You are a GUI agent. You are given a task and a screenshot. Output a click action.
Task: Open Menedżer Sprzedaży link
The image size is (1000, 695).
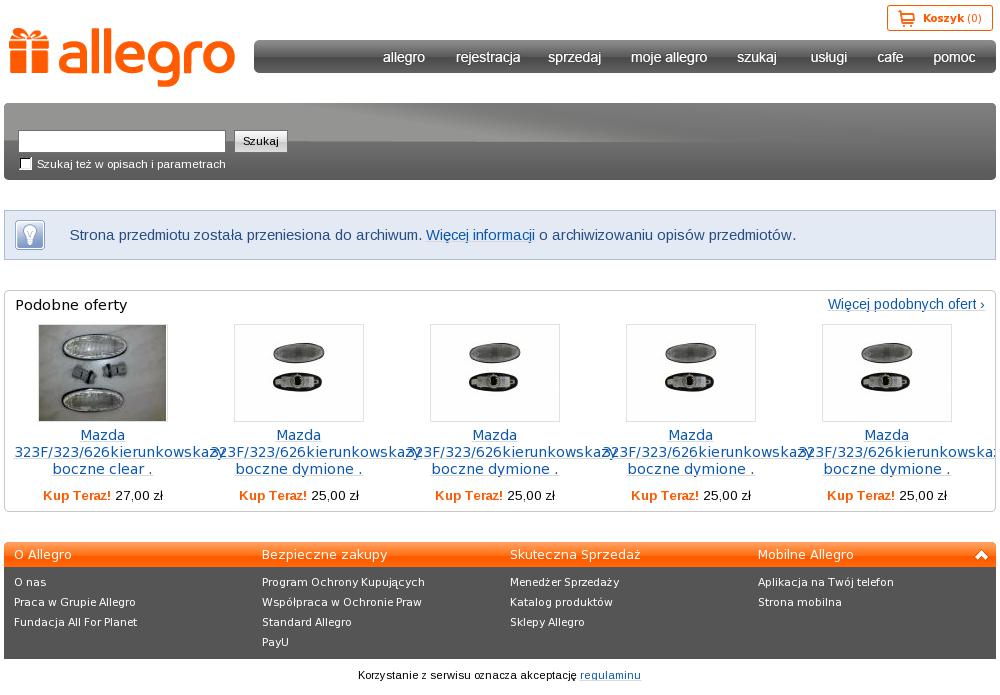564,582
